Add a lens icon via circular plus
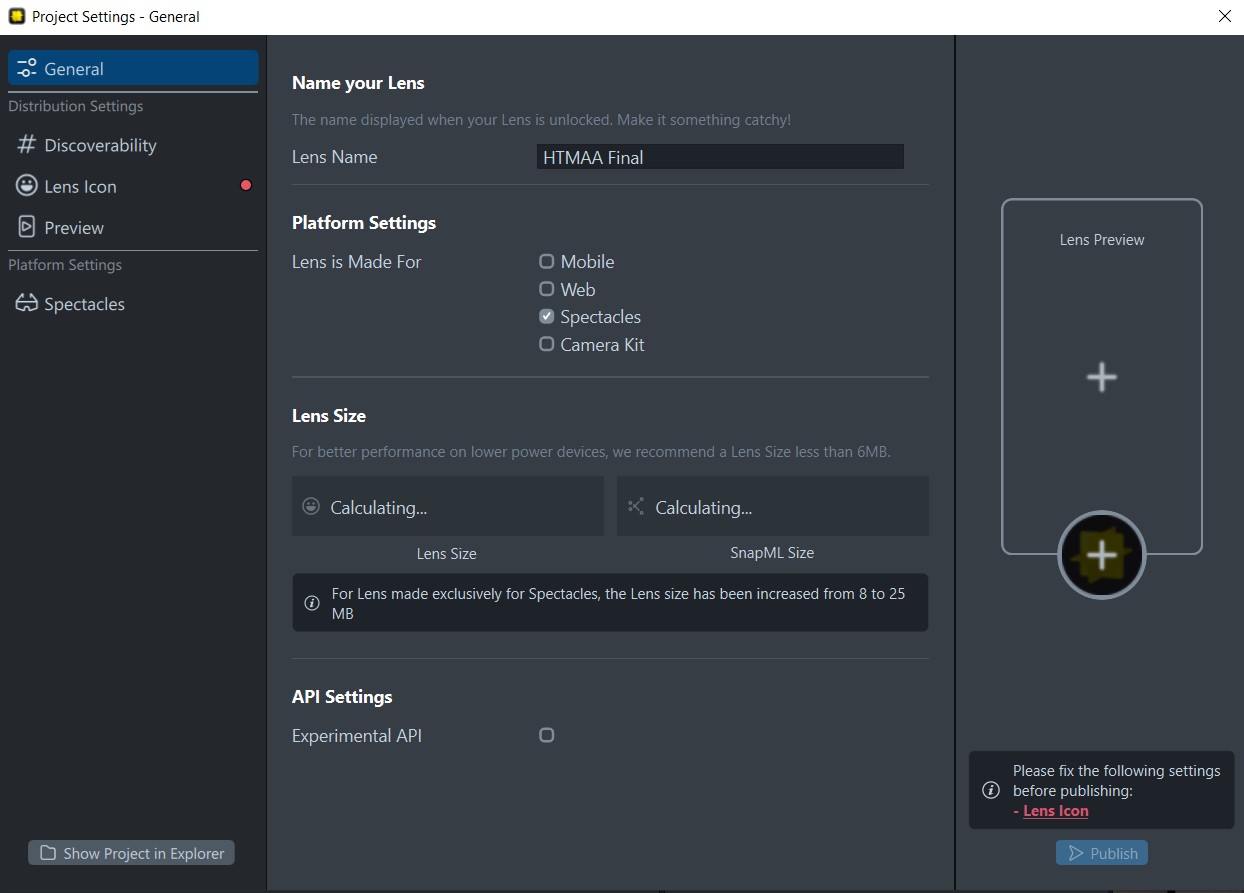Screen dimensions: 1244x893 (x=1101, y=555)
